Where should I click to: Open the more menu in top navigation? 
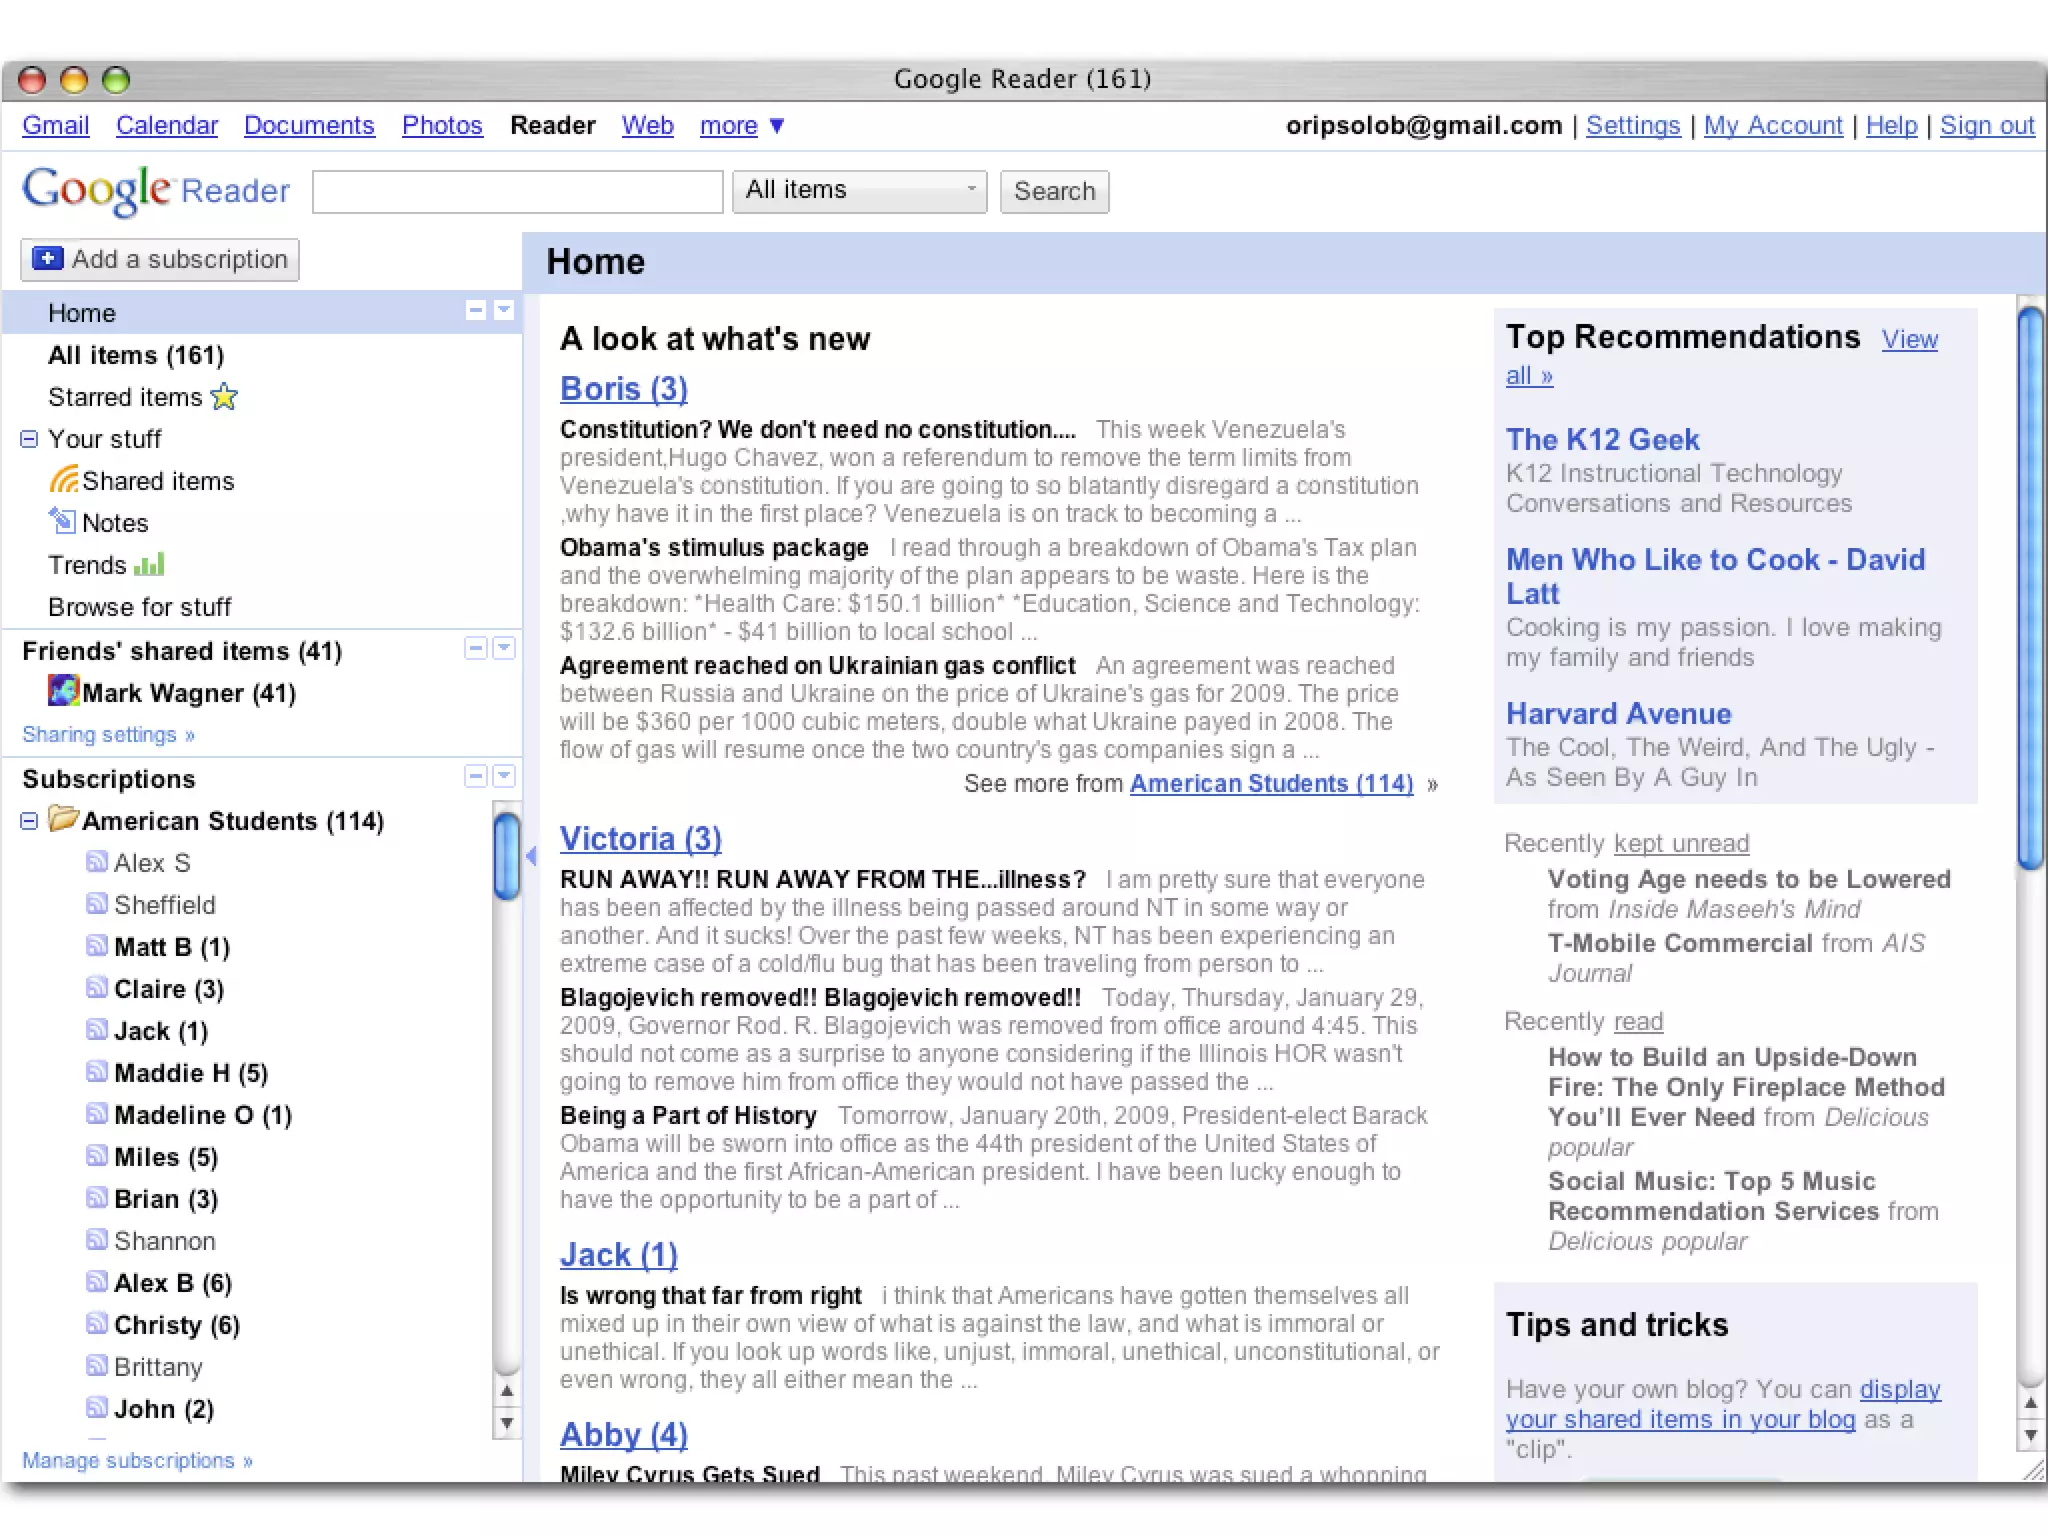coord(742,126)
